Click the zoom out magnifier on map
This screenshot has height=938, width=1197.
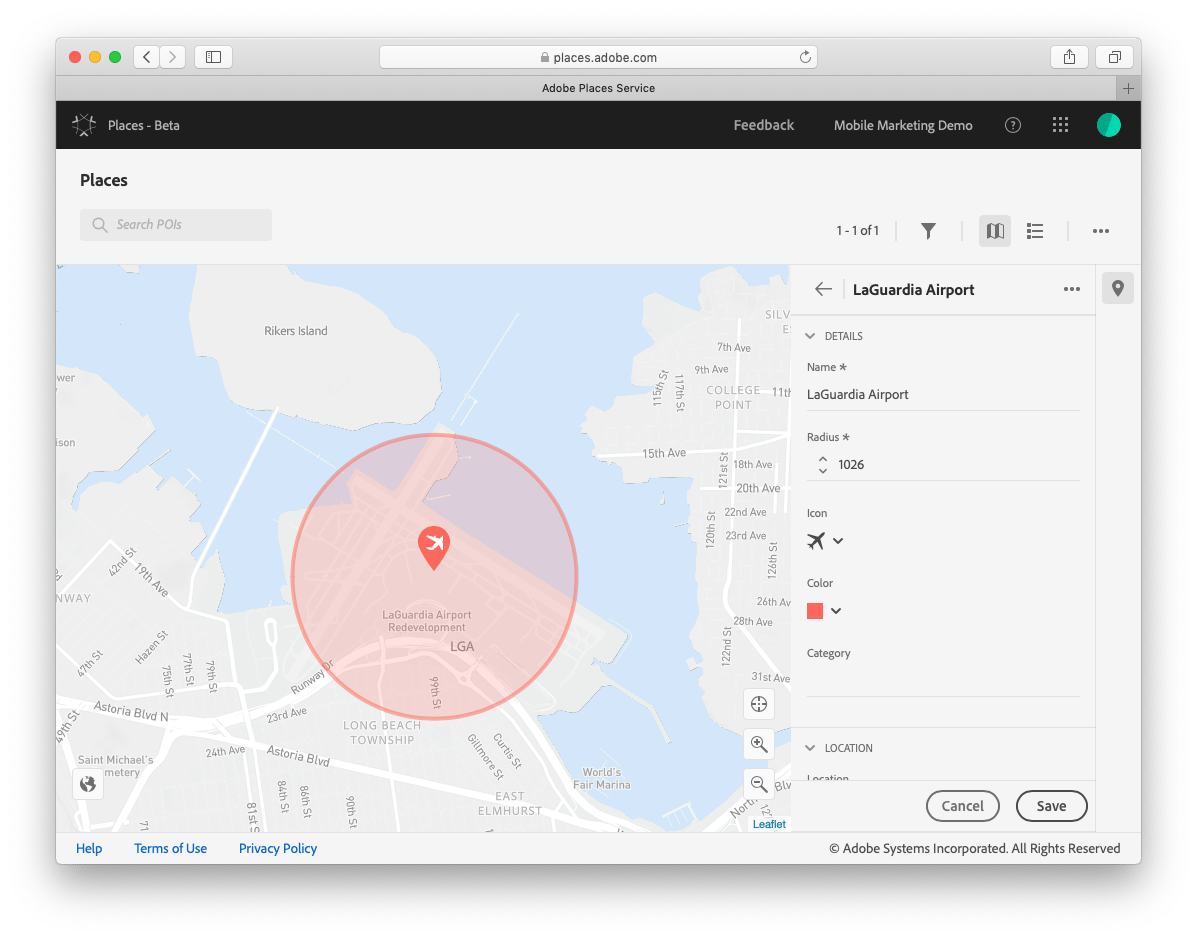tap(758, 784)
